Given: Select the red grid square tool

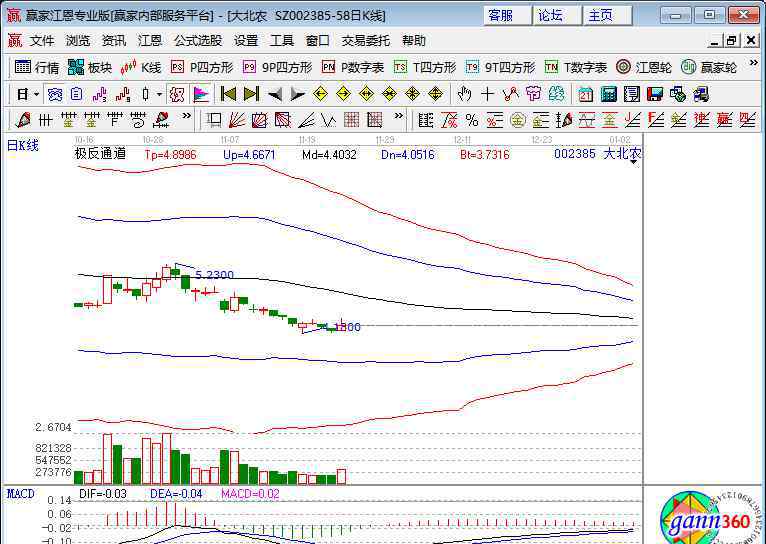Looking at the screenshot, I should tap(352, 120).
